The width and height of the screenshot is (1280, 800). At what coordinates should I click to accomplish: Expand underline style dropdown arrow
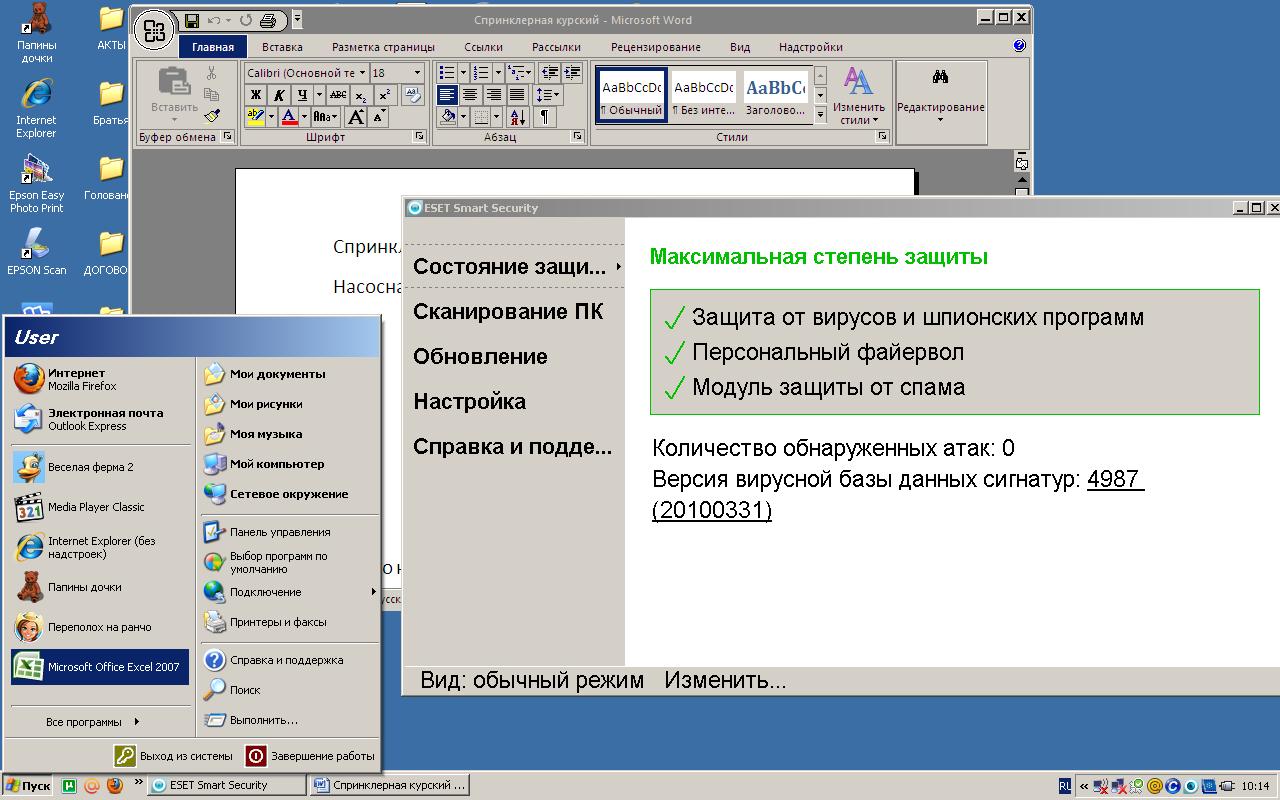[x=319, y=95]
